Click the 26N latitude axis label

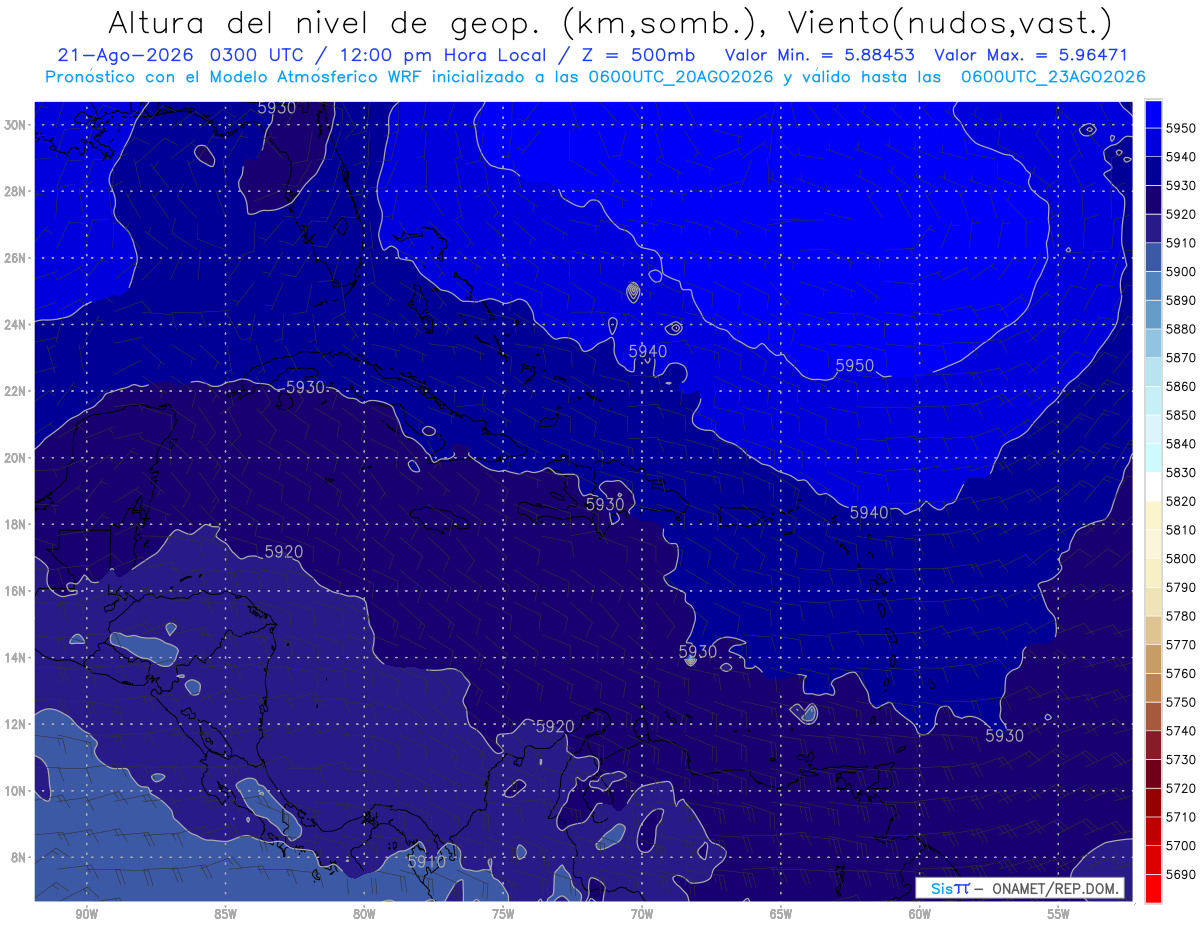point(14,258)
